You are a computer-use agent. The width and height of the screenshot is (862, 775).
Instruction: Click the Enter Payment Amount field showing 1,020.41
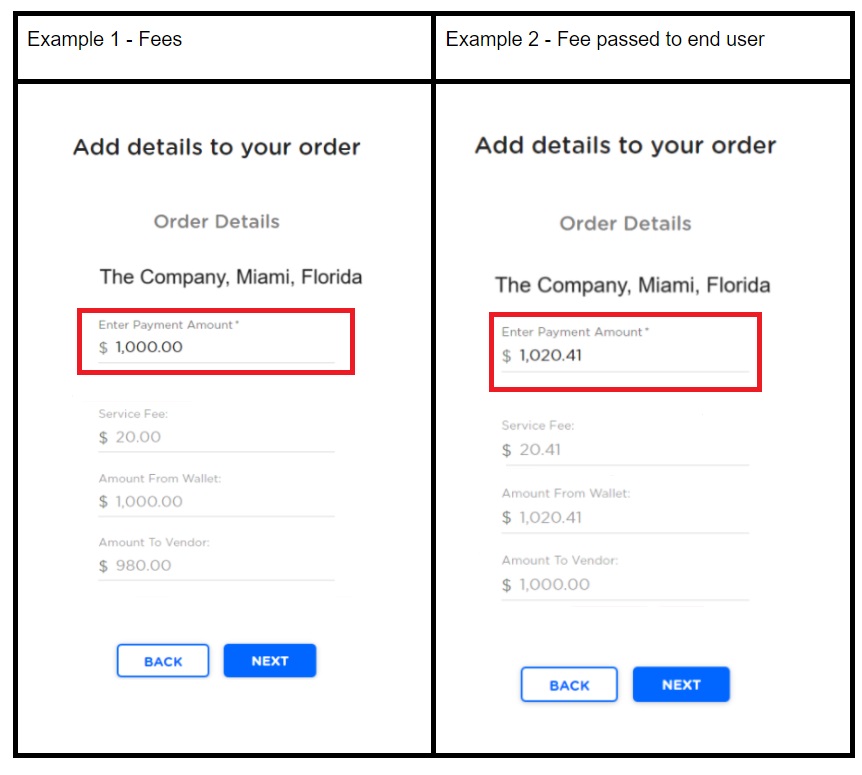(x=624, y=355)
